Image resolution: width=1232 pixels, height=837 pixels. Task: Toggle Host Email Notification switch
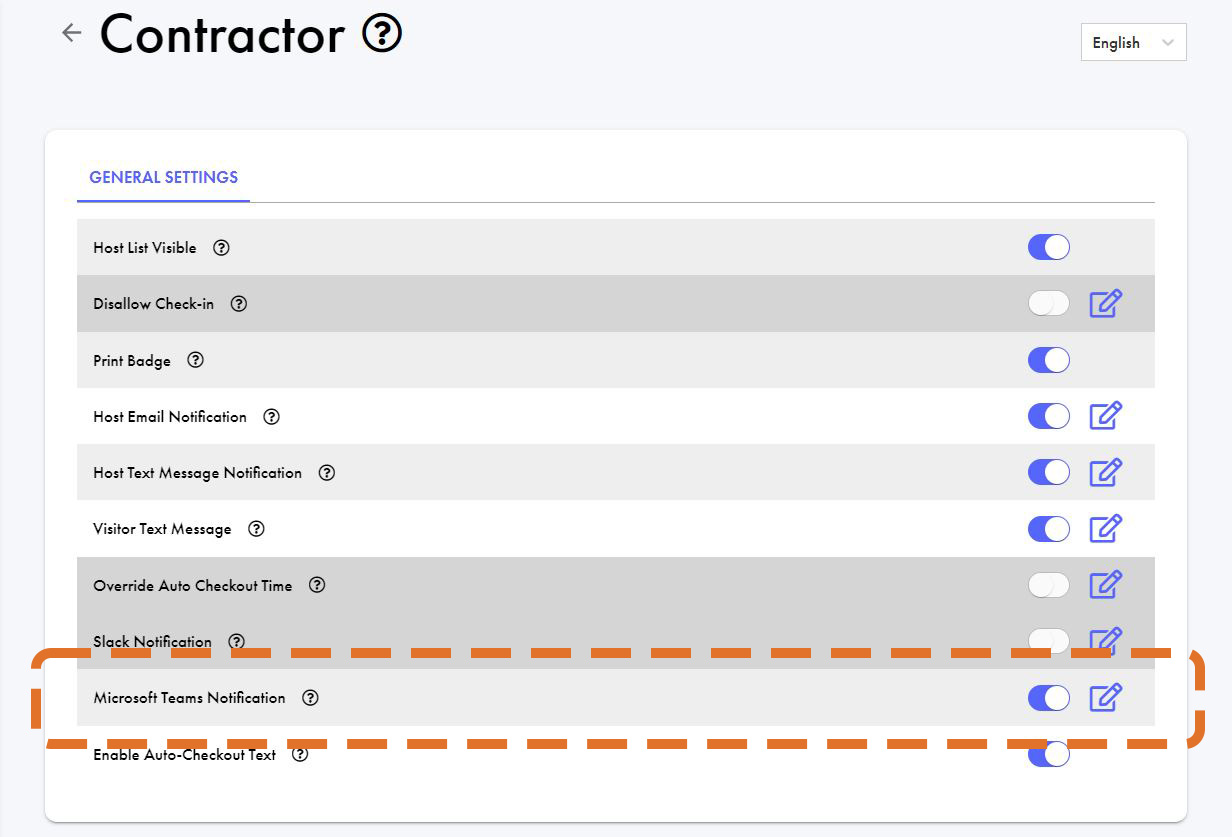[x=1048, y=416]
